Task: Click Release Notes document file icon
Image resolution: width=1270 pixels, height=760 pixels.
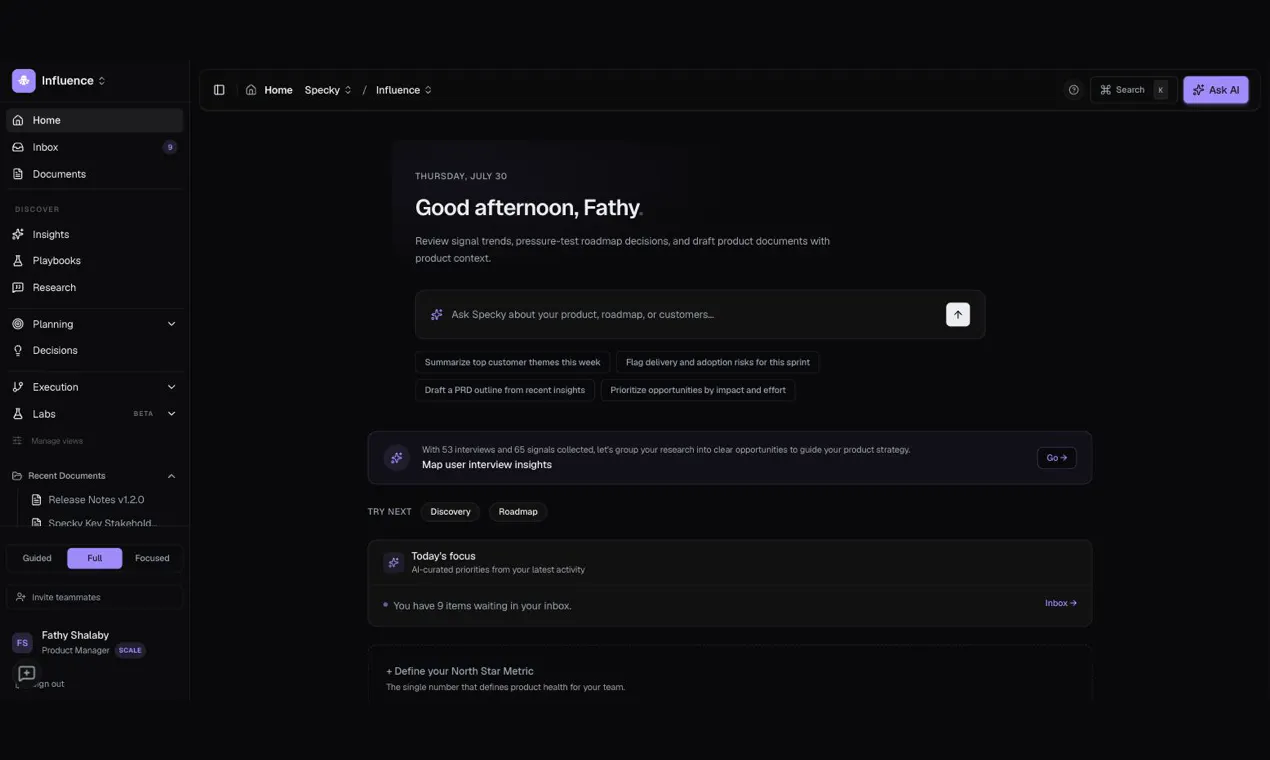Action: click(x=37, y=500)
